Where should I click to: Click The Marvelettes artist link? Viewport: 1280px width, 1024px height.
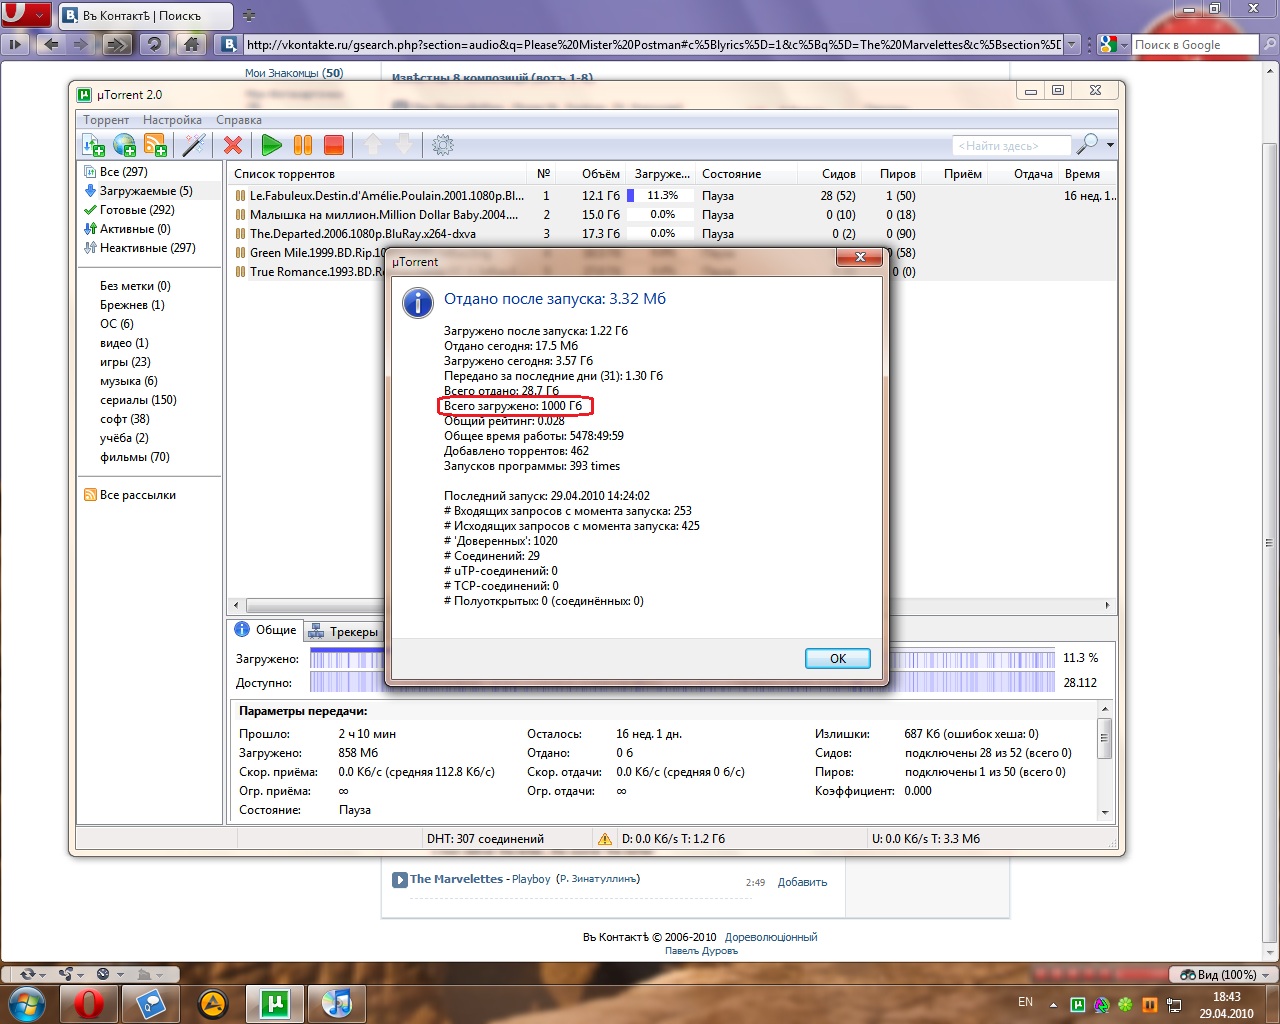pos(456,879)
